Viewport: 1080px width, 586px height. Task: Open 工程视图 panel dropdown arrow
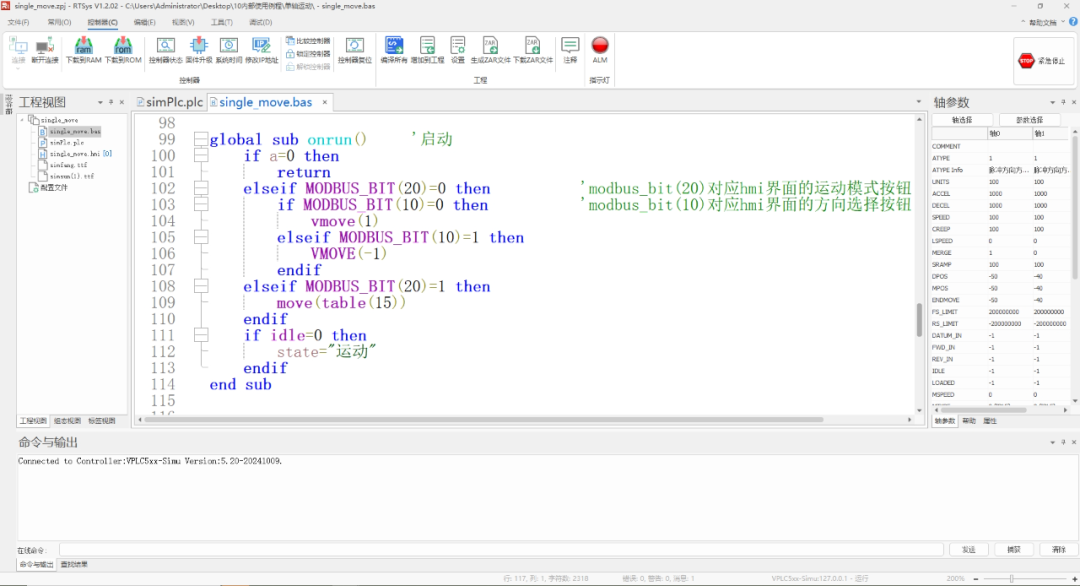[100, 102]
